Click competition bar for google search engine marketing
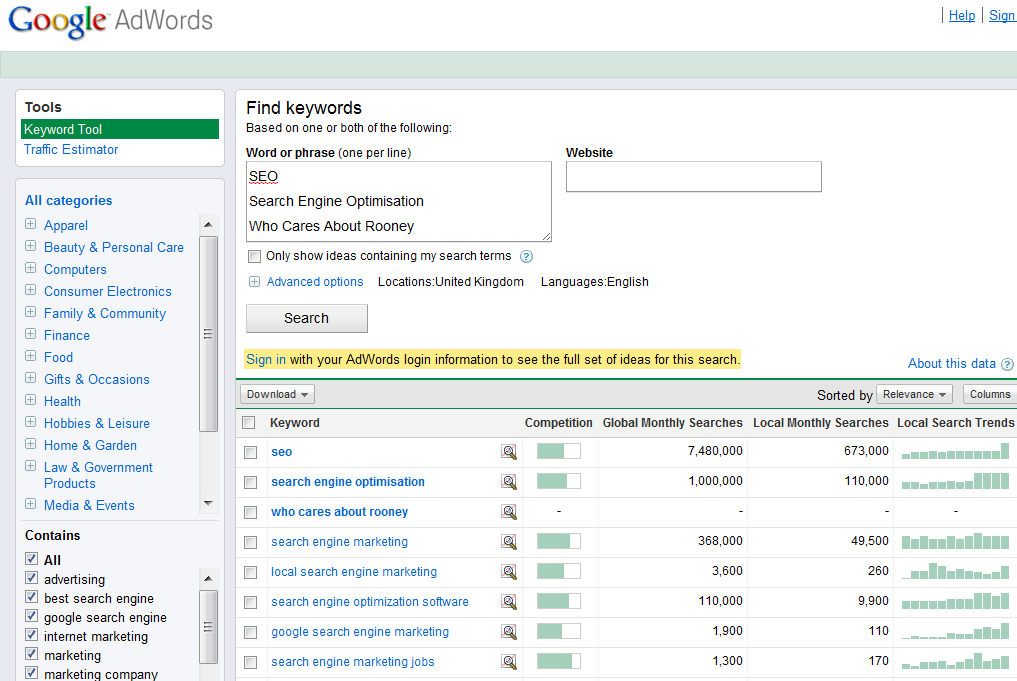Image resolution: width=1017 pixels, height=681 pixels. (558, 631)
